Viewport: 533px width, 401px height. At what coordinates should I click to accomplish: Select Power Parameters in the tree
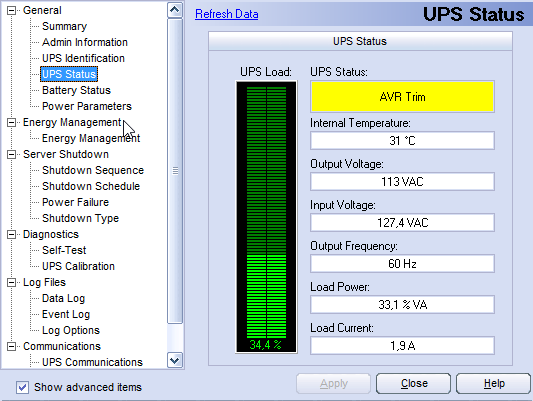tap(87, 106)
